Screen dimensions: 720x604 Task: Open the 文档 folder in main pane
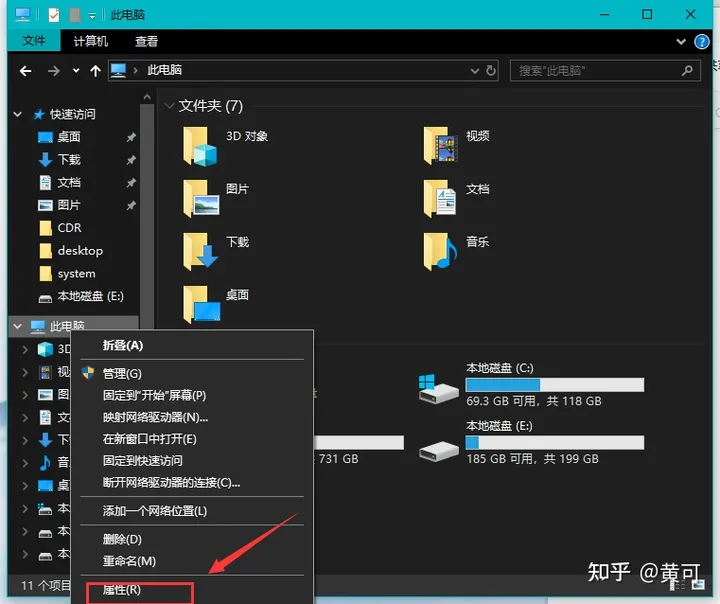tap(440, 199)
